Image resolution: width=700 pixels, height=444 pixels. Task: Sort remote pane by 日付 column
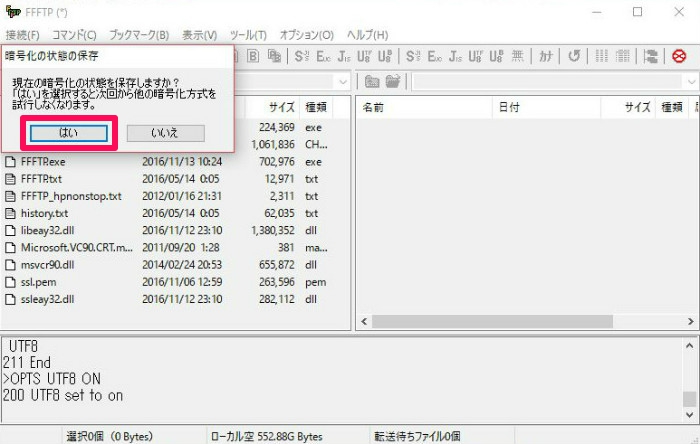pyautogui.click(x=546, y=107)
